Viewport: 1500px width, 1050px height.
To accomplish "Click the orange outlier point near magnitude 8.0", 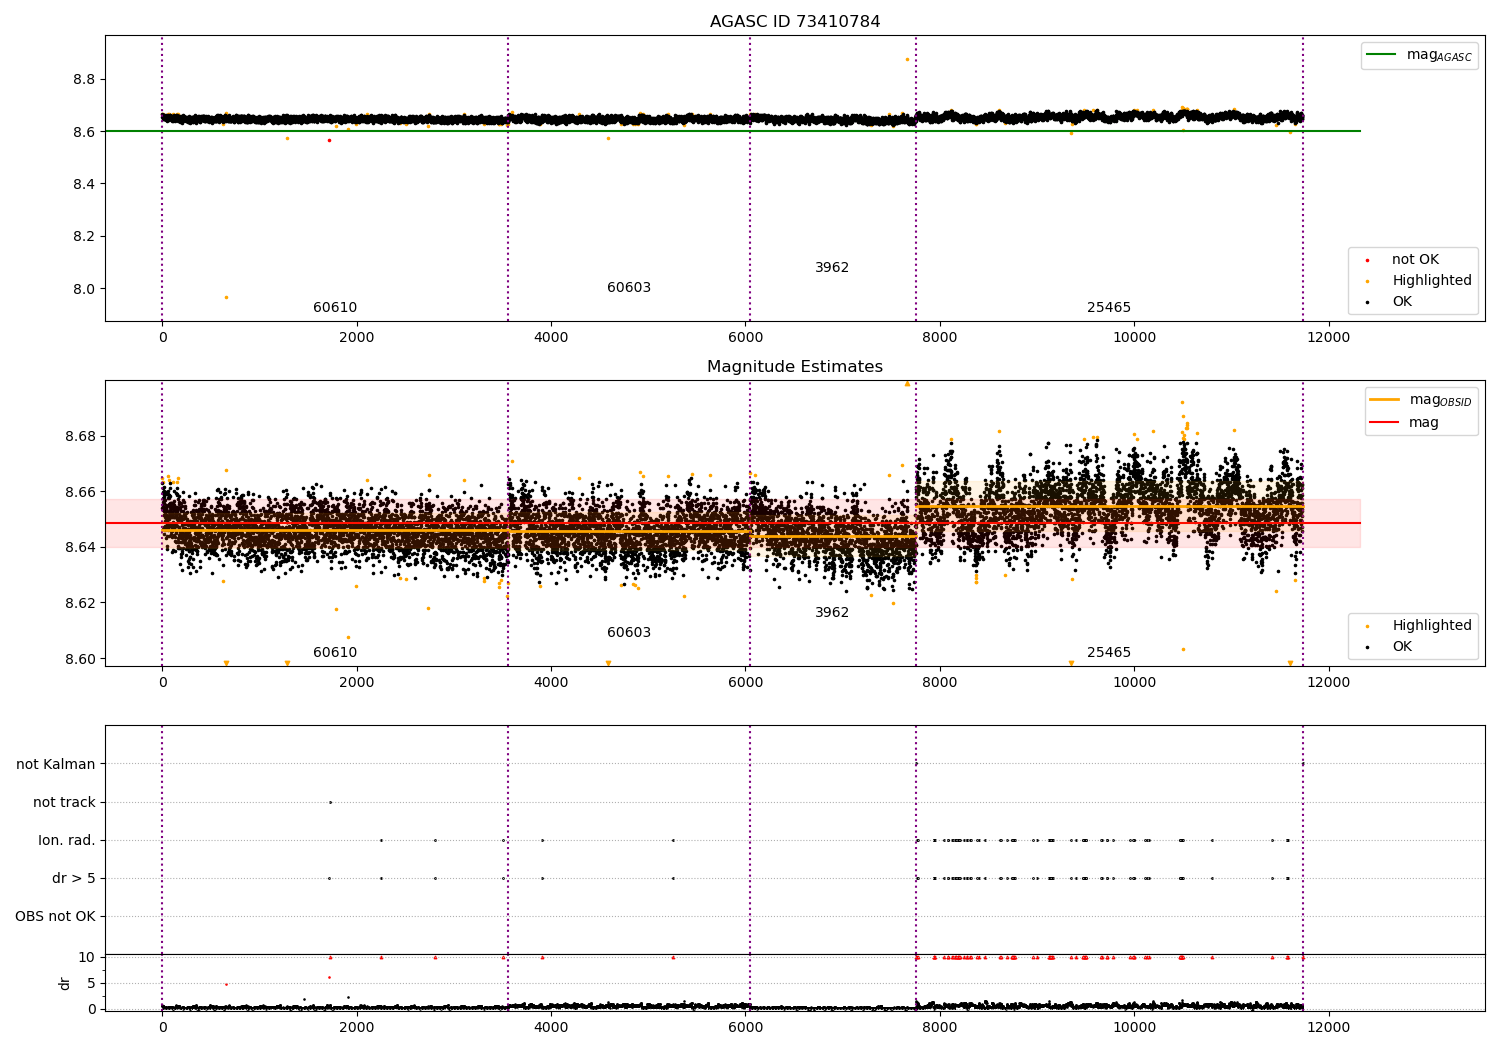I will (226, 297).
